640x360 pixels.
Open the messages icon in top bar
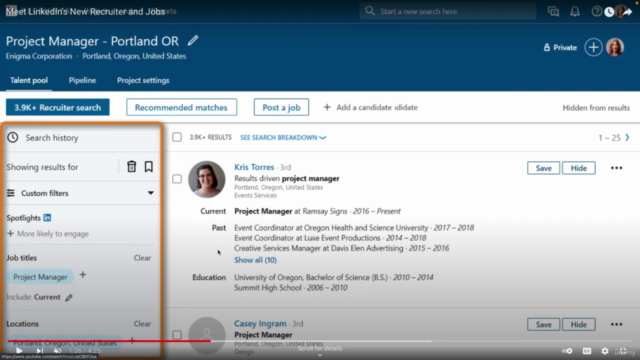553,11
